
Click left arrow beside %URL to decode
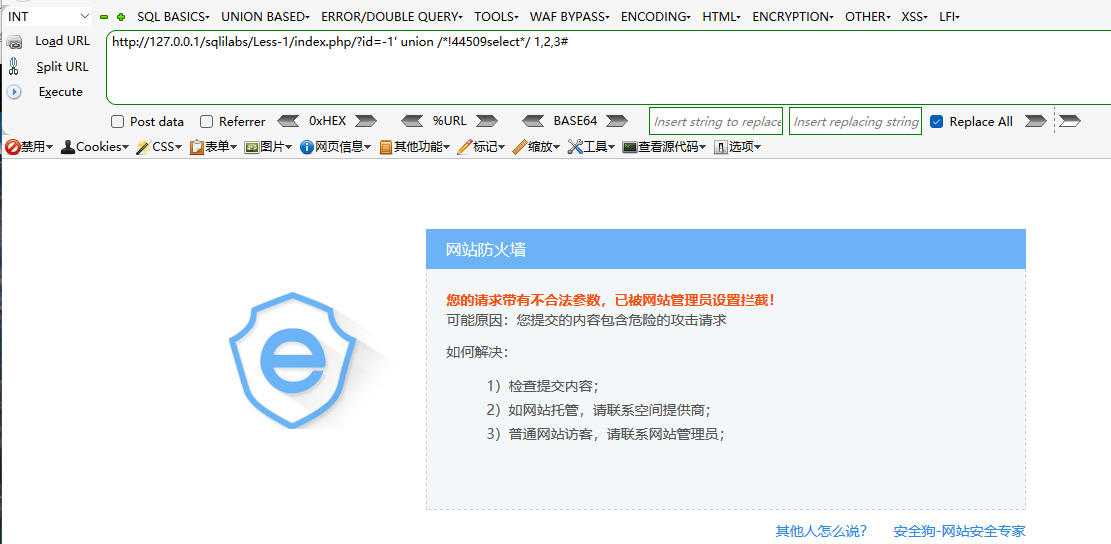(x=414, y=121)
